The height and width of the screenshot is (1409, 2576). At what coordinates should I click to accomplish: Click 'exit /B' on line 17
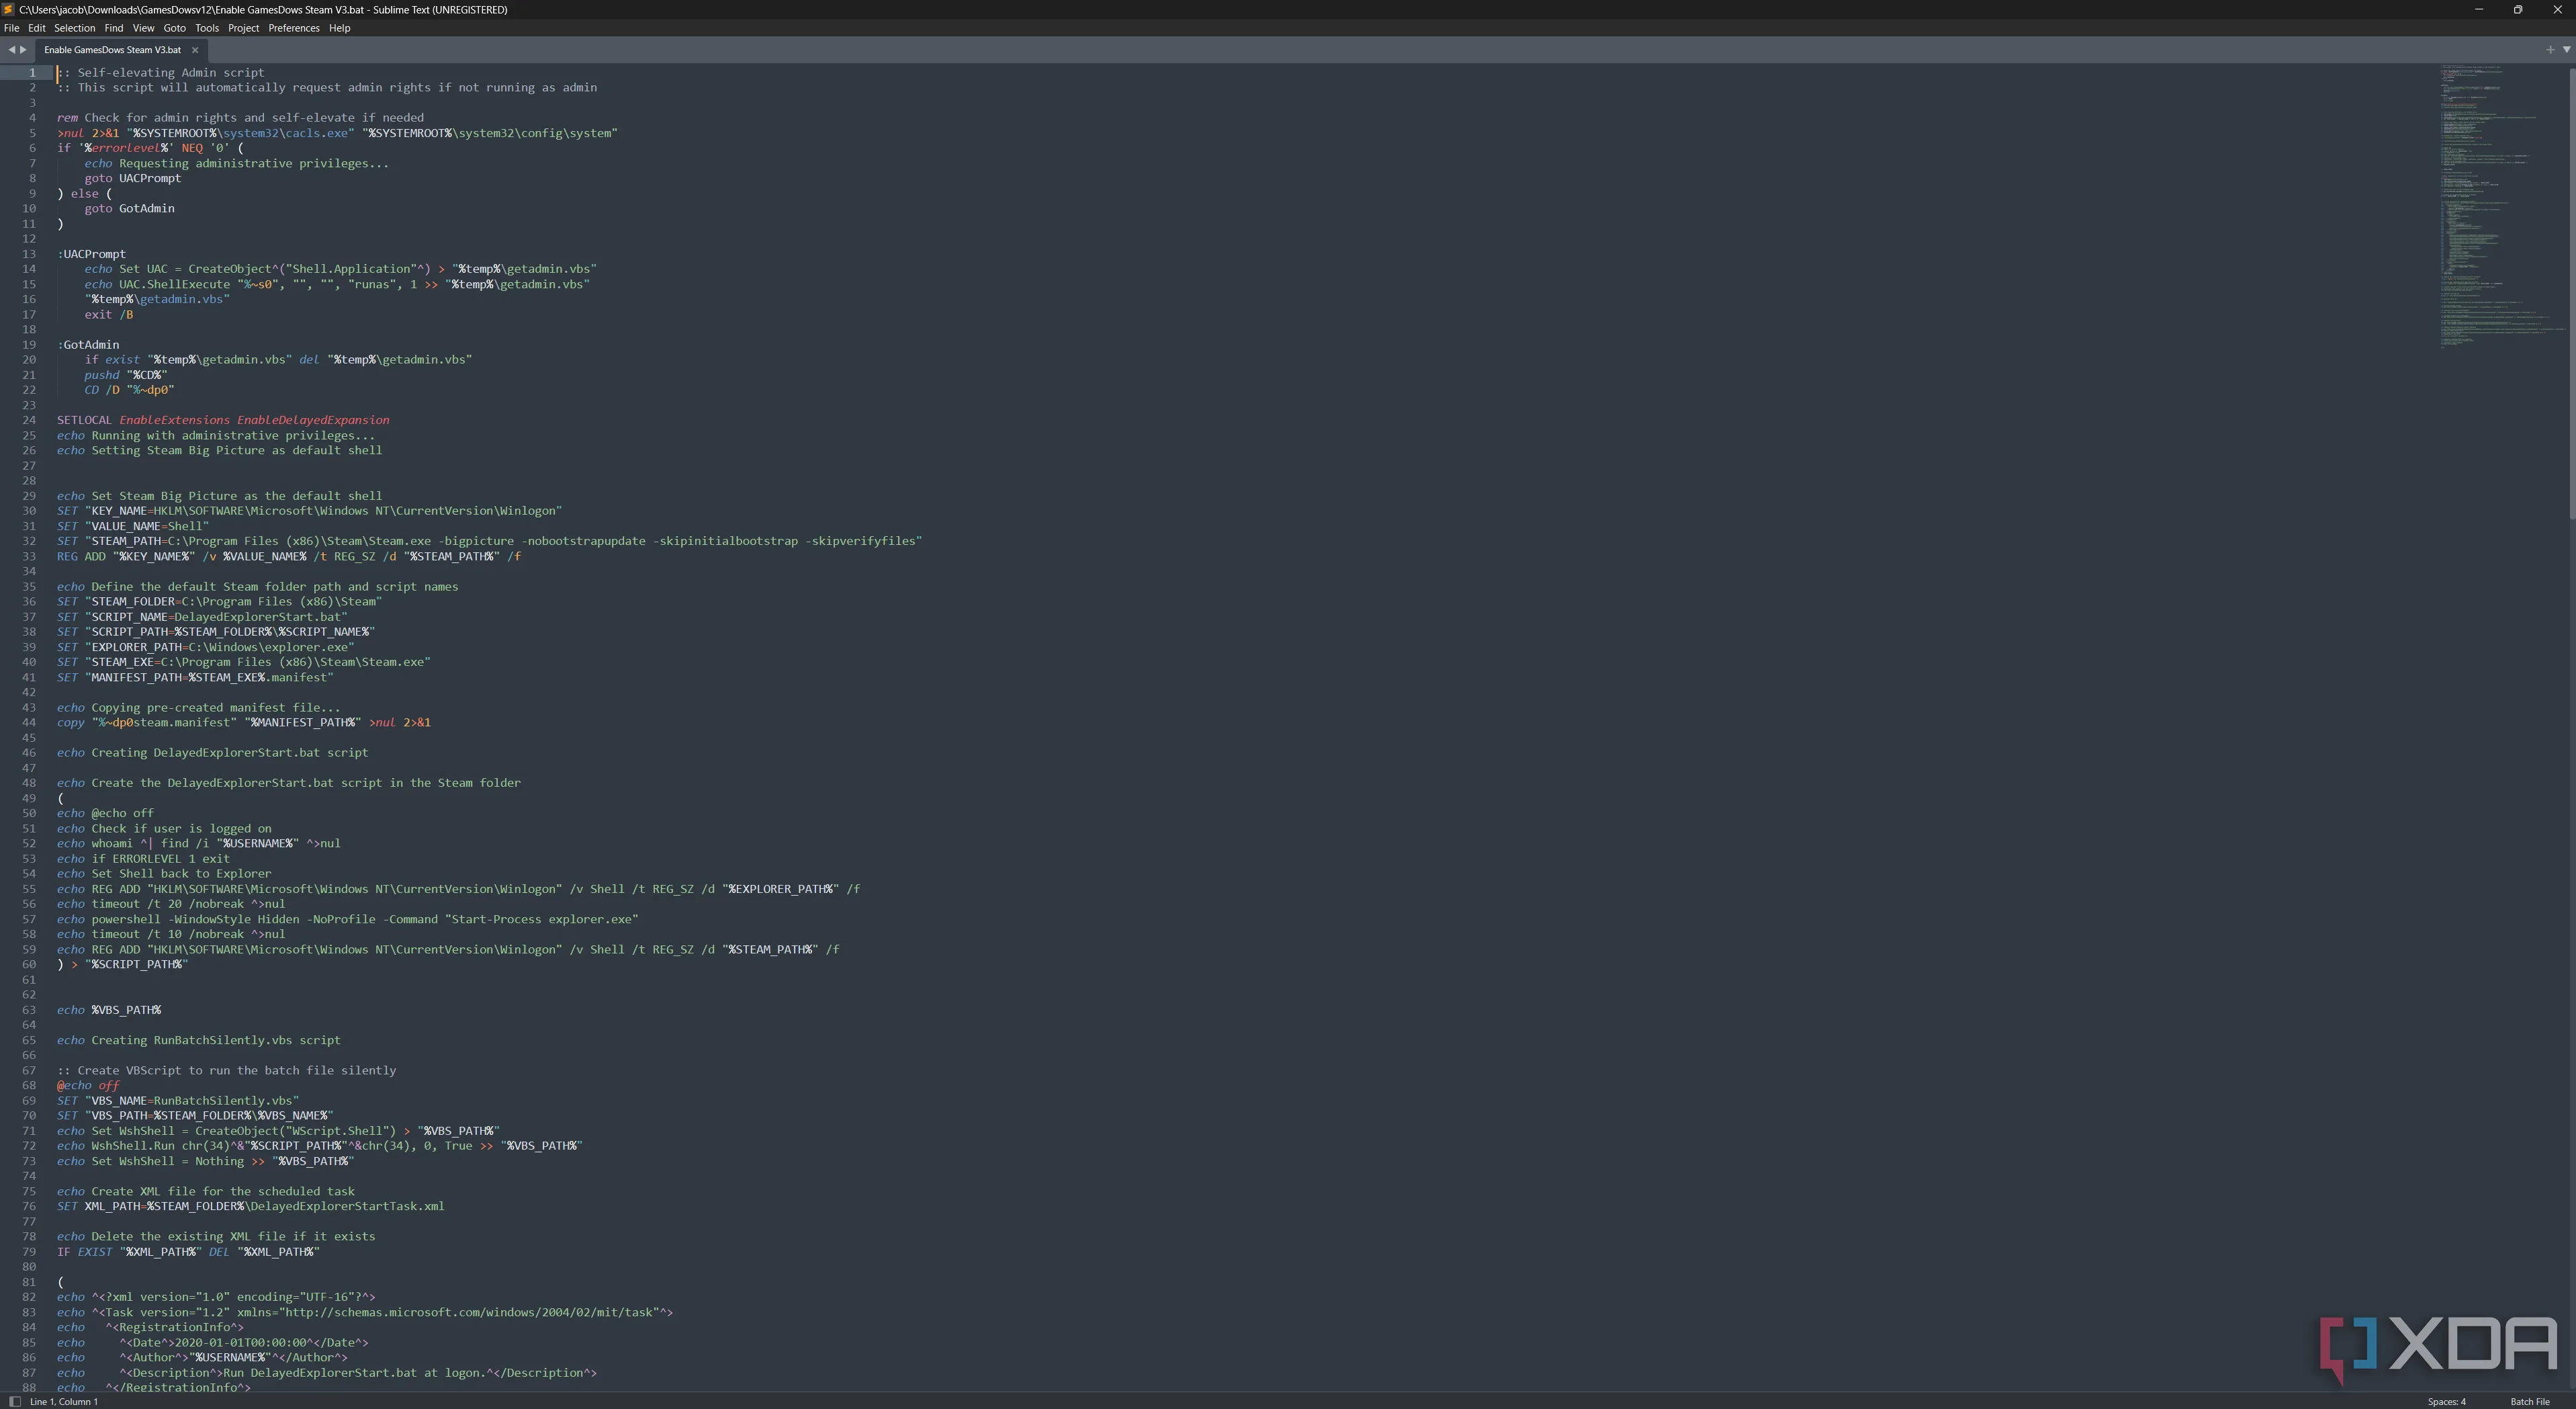tap(109, 314)
